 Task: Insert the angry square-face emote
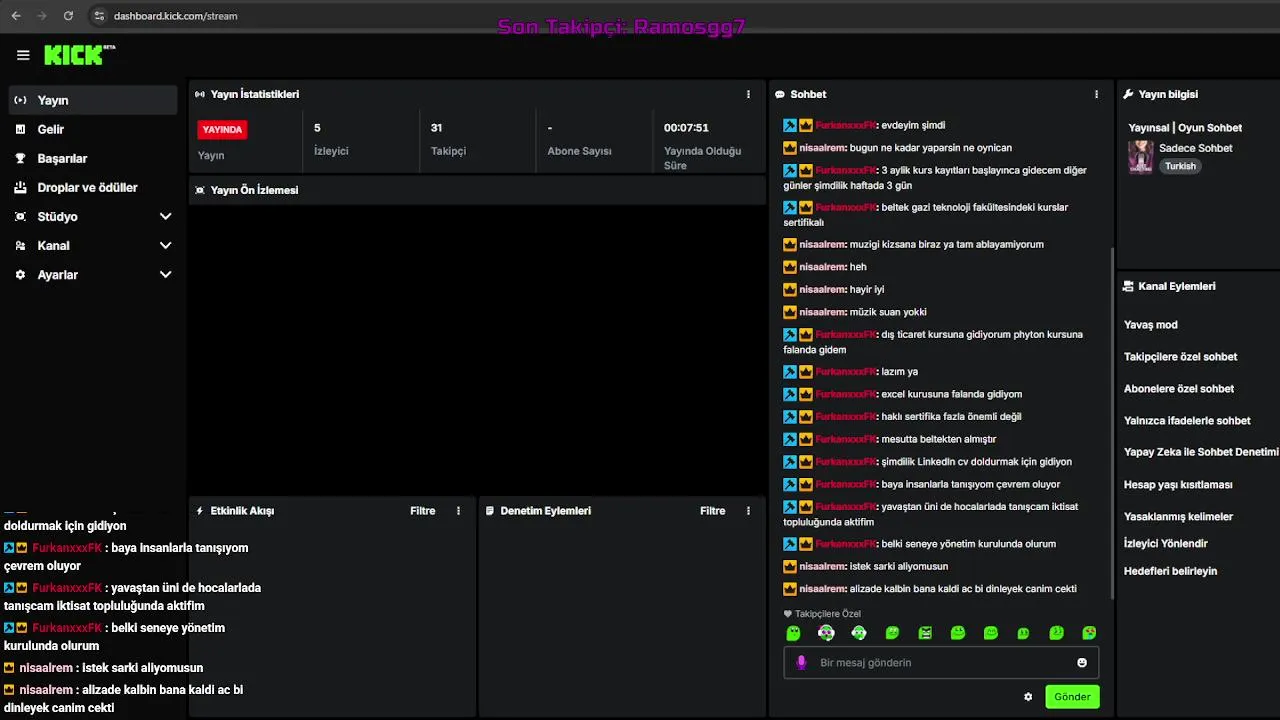tap(925, 633)
